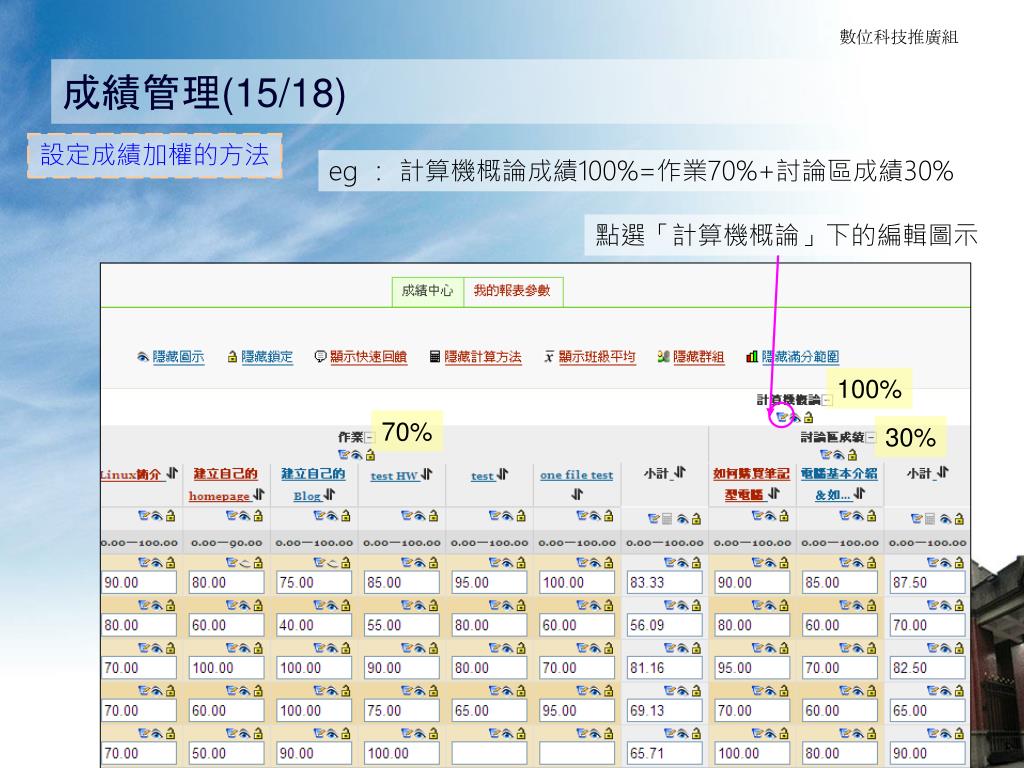1024x768 pixels.
Task: Collapse the 作業 category with minus box
Action: click(x=370, y=438)
